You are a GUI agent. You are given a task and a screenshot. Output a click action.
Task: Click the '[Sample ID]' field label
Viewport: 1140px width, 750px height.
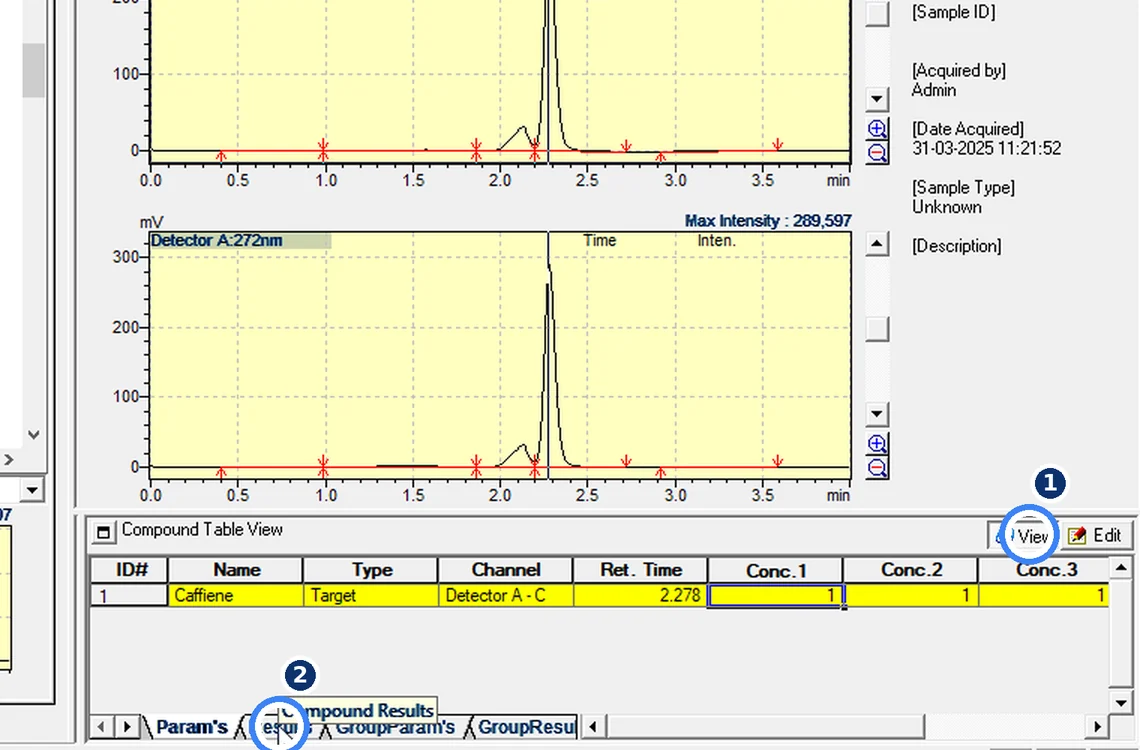coord(953,12)
